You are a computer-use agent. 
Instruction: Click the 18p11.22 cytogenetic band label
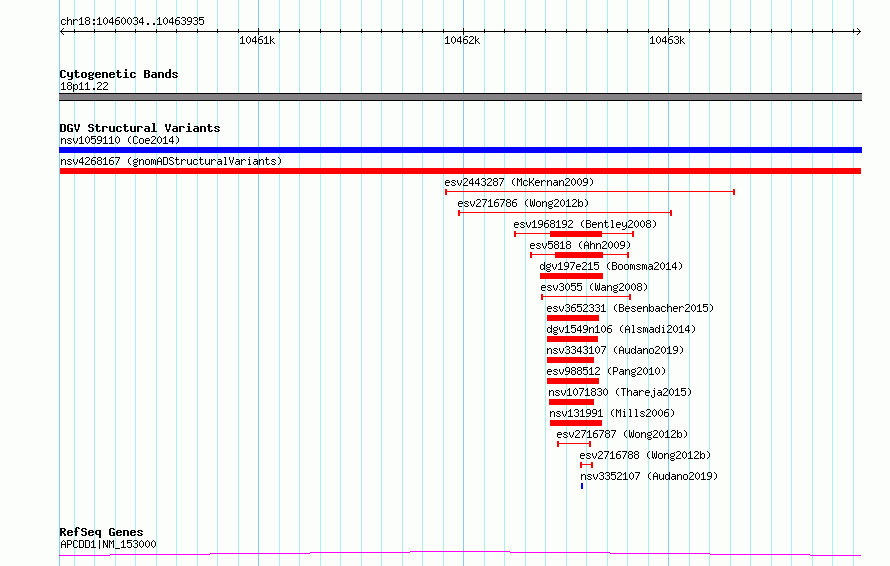tap(84, 86)
